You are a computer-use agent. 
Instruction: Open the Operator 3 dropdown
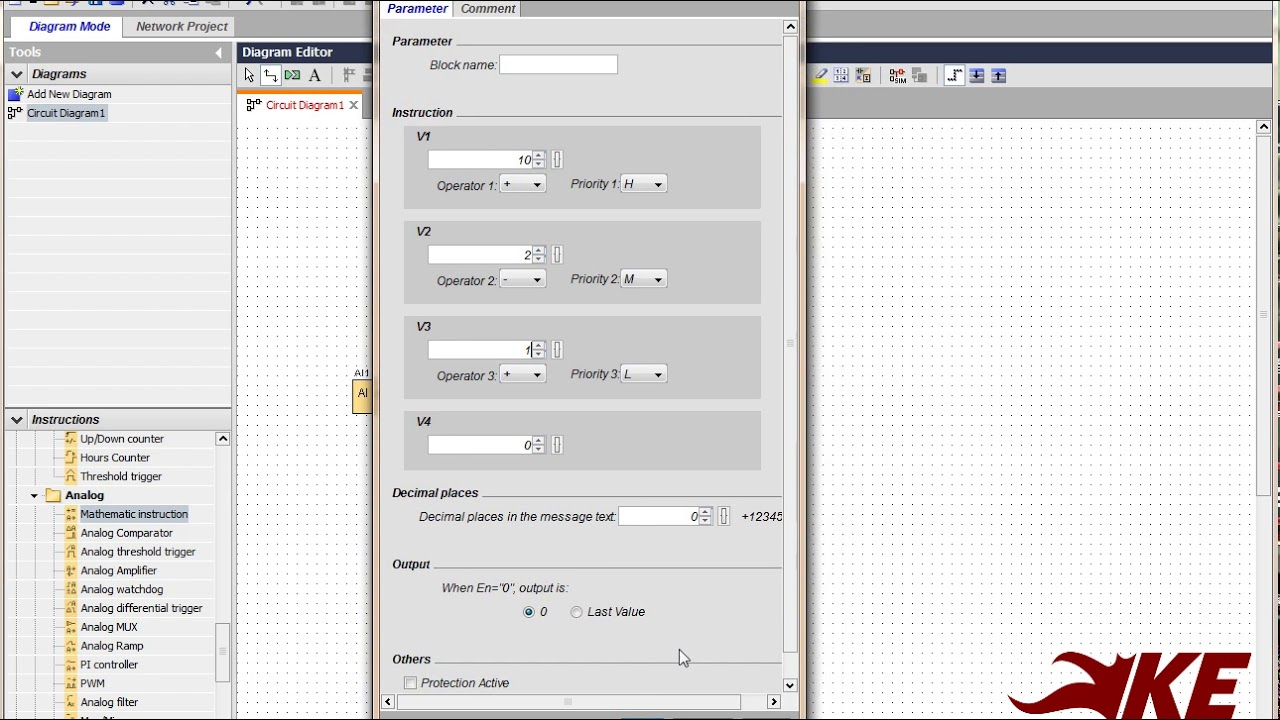click(x=522, y=375)
